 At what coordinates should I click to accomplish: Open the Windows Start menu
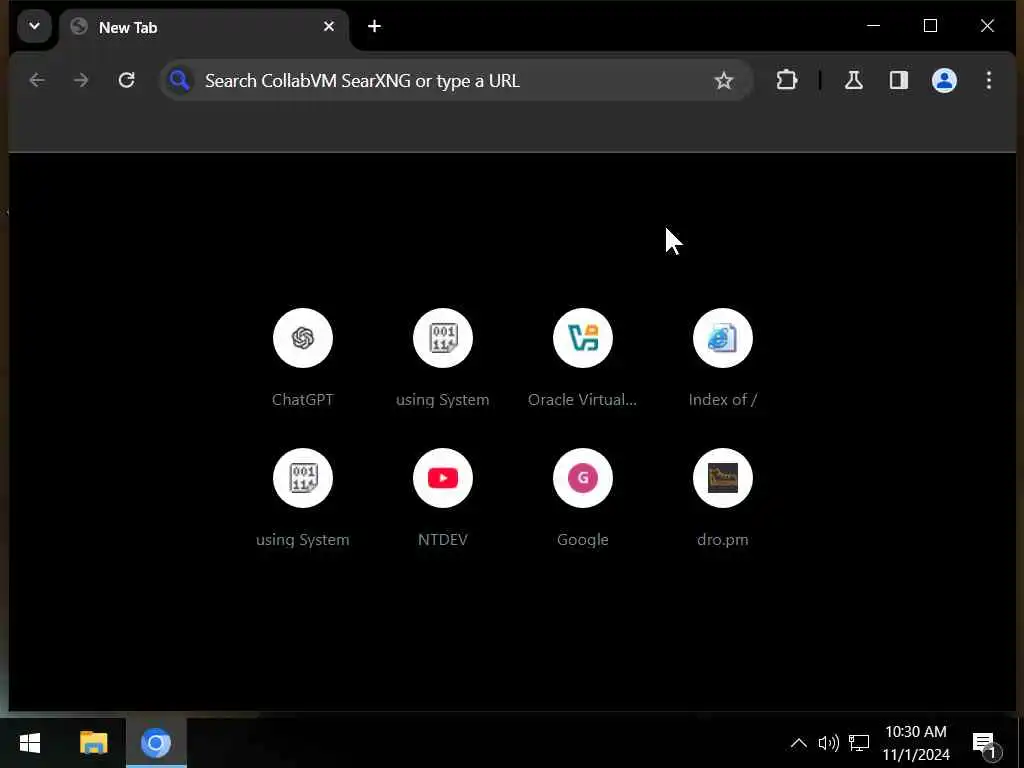pyautogui.click(x=29, y=743)
